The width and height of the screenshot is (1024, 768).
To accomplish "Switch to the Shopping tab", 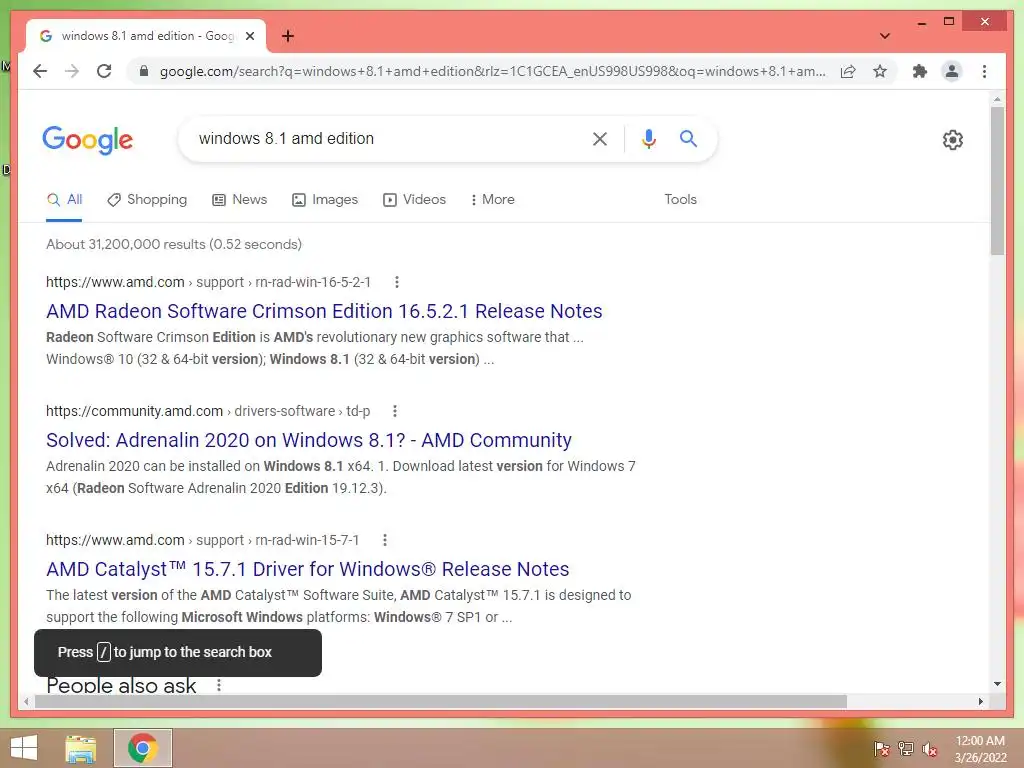I will click(x=147, y=200).
